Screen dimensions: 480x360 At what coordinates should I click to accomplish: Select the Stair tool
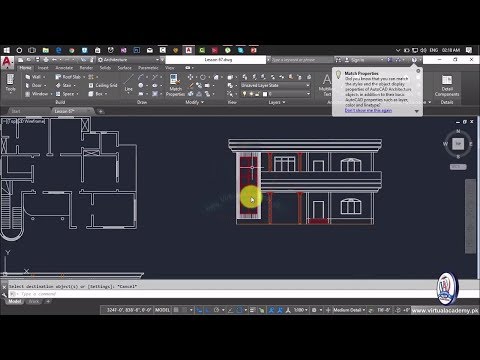click(63, 85)
